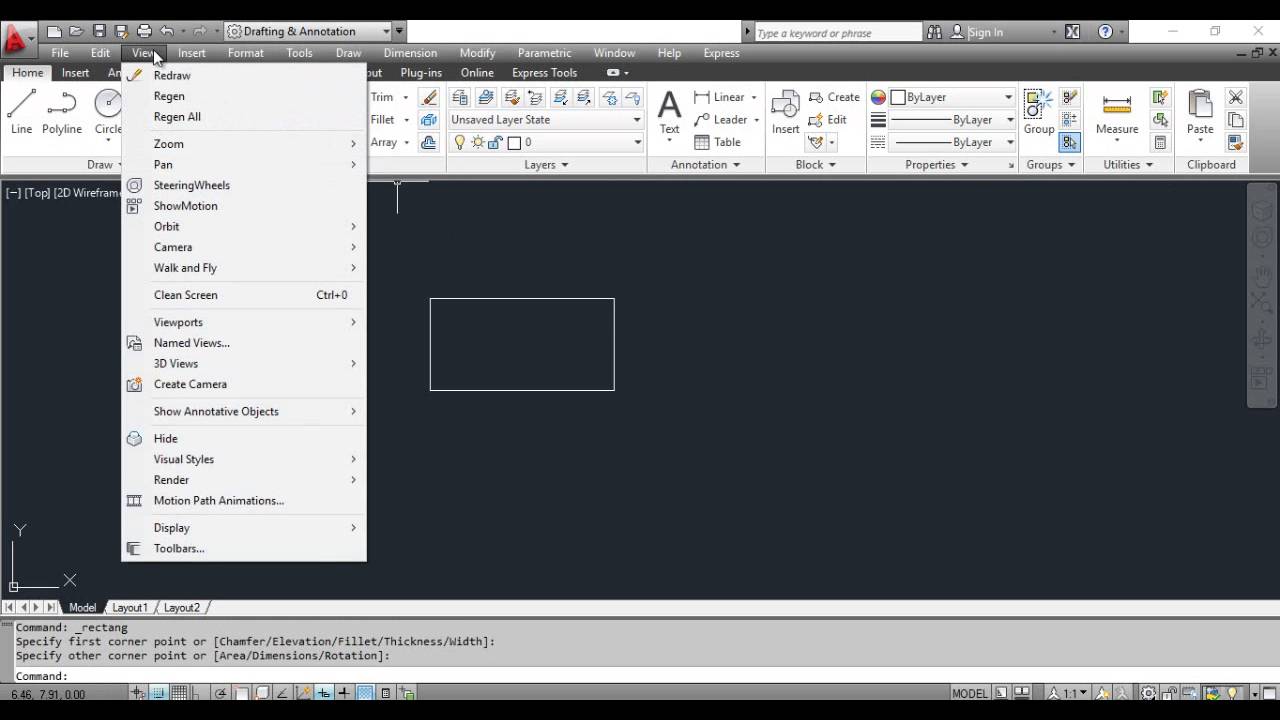
Task: Select the Polyline tool
Action: point(62,111)
